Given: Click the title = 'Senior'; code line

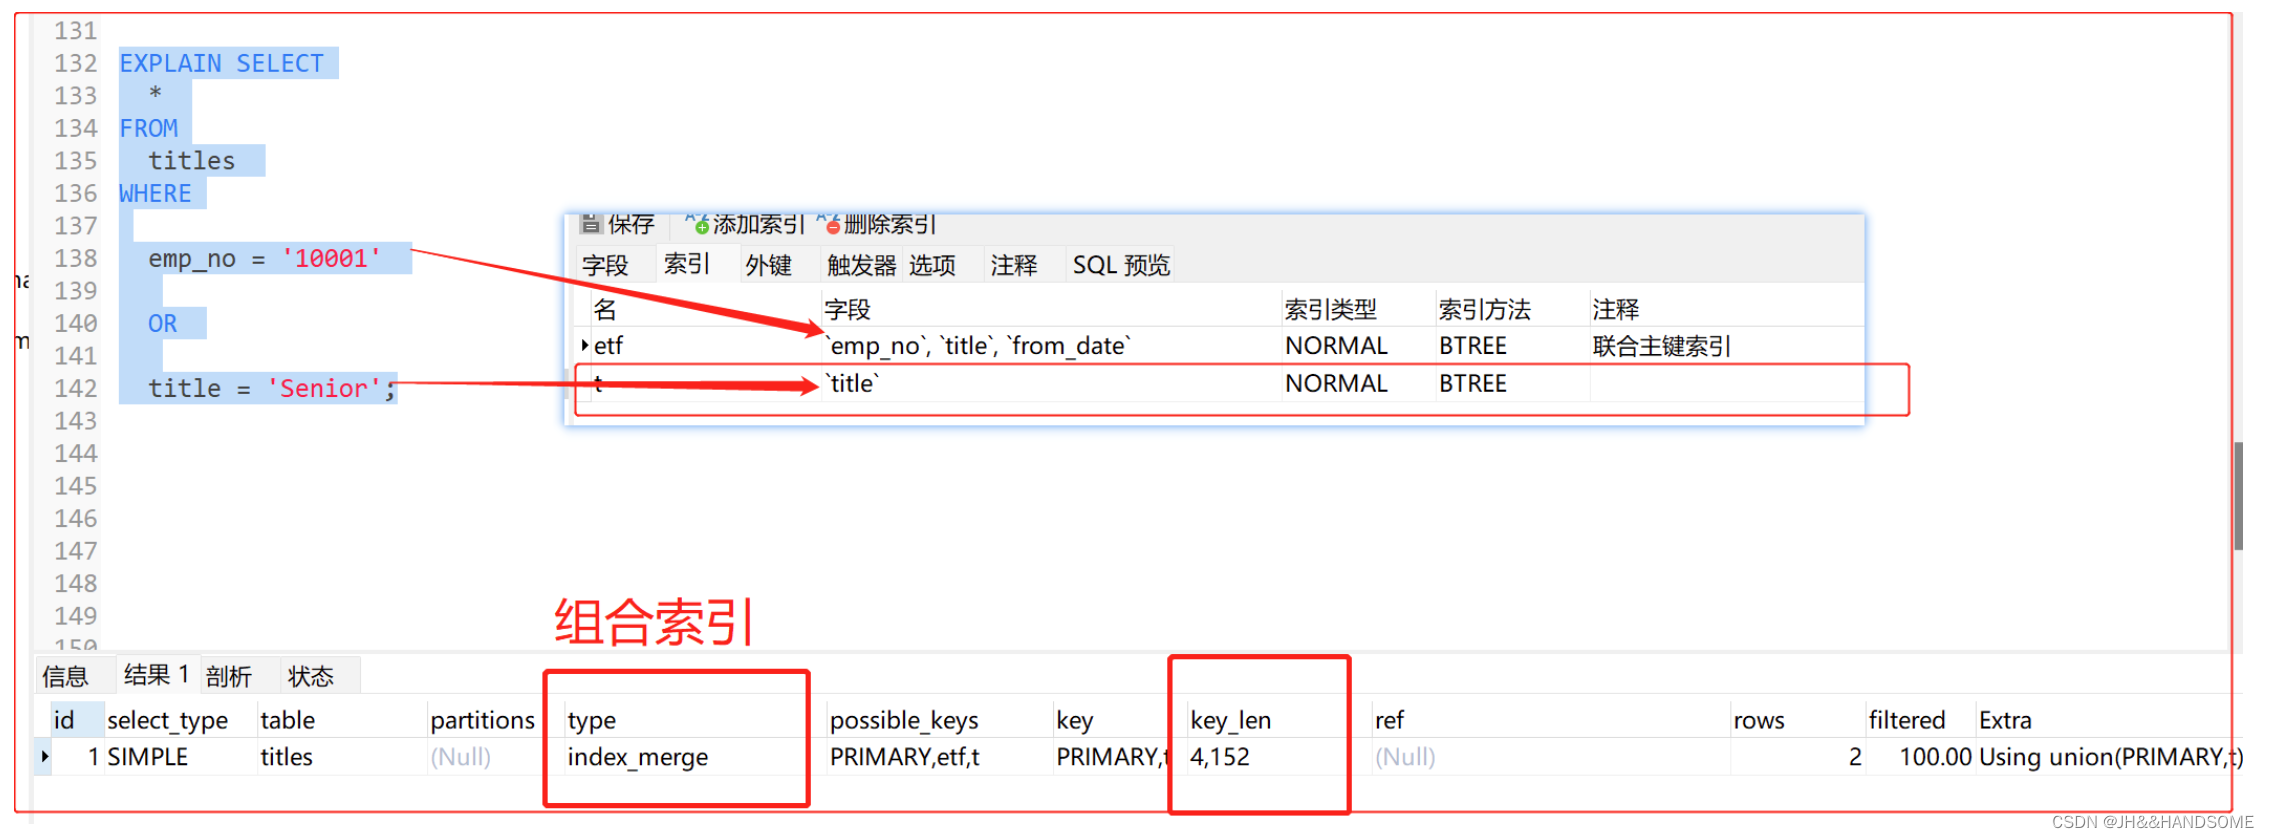Looking at the screenshot, I should click(x=272, y=389).
